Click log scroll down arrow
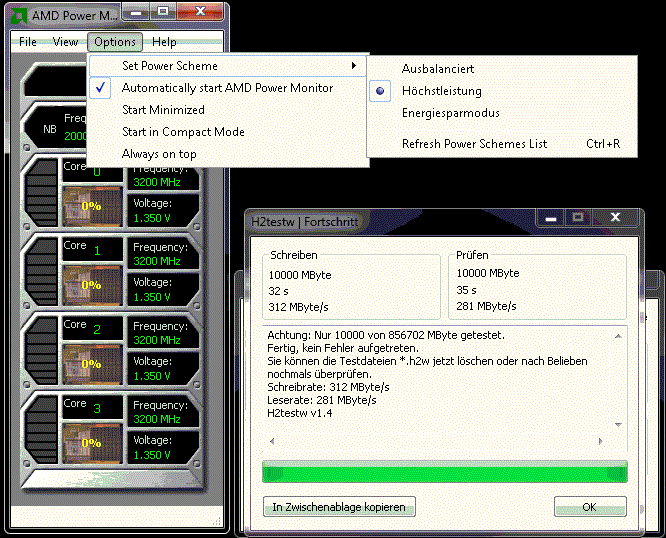 click(618, 425)
